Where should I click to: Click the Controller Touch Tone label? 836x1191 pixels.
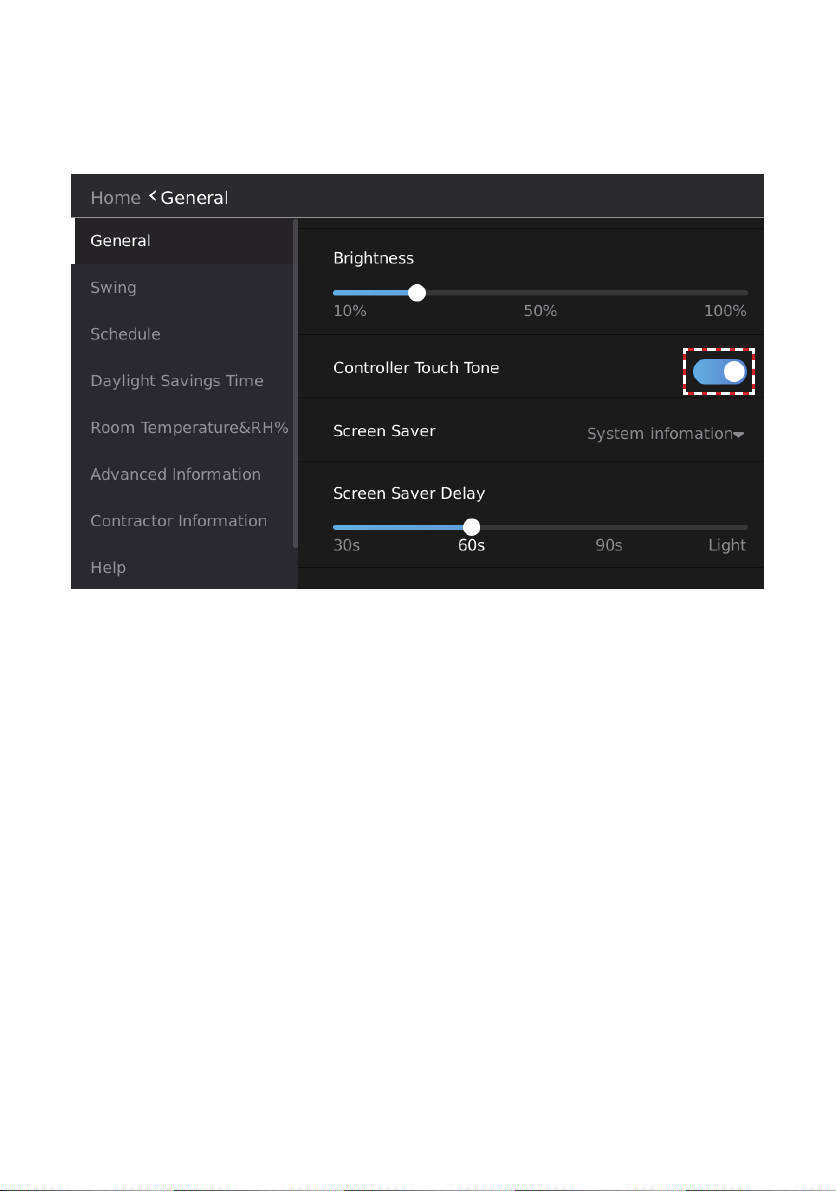coord(416,368)
